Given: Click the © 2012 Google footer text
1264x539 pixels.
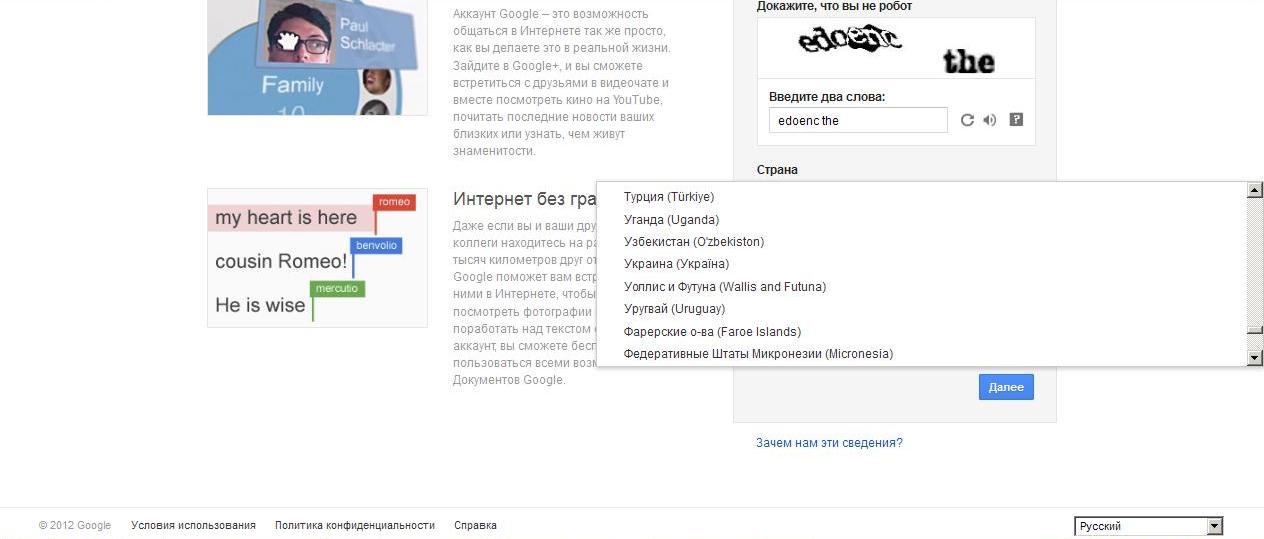Looking at the screenshot, I should (x=75, y=525).
